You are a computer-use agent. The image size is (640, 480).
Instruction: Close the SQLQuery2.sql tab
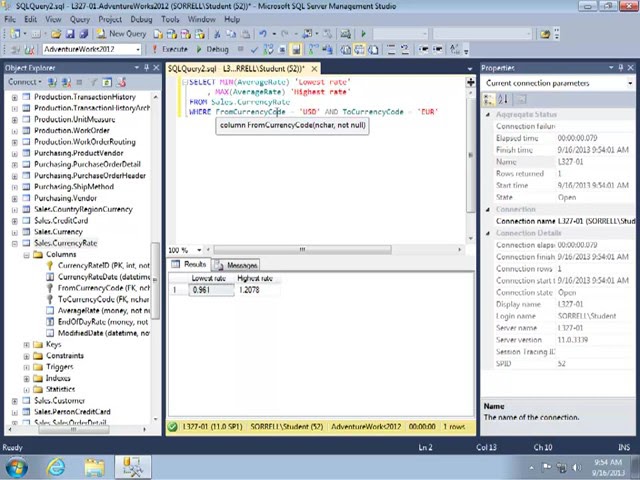point(314,68)
